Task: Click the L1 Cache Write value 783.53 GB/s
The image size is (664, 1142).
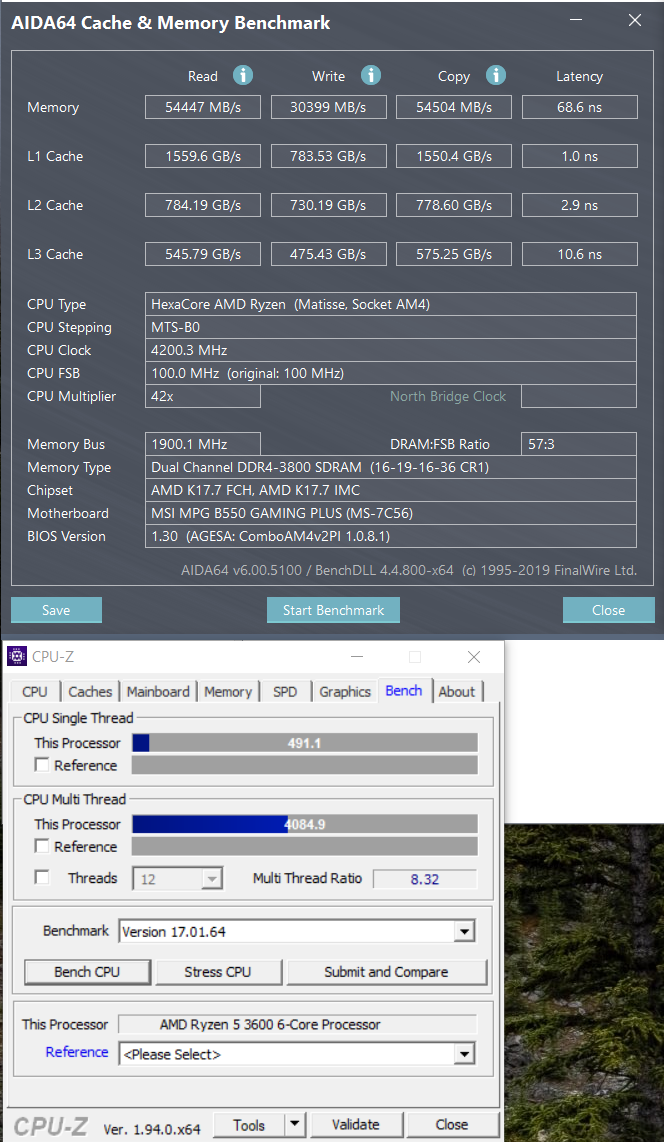Action: (328, 156)
